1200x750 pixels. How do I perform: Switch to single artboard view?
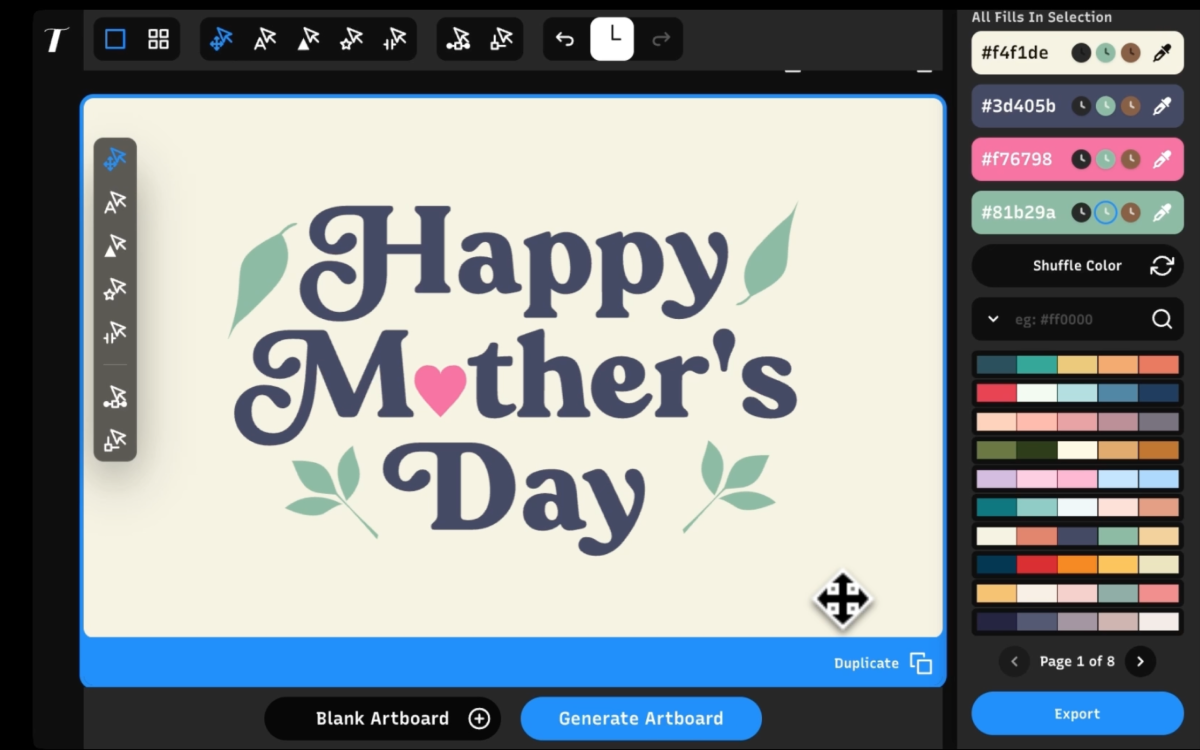point(115,39)
